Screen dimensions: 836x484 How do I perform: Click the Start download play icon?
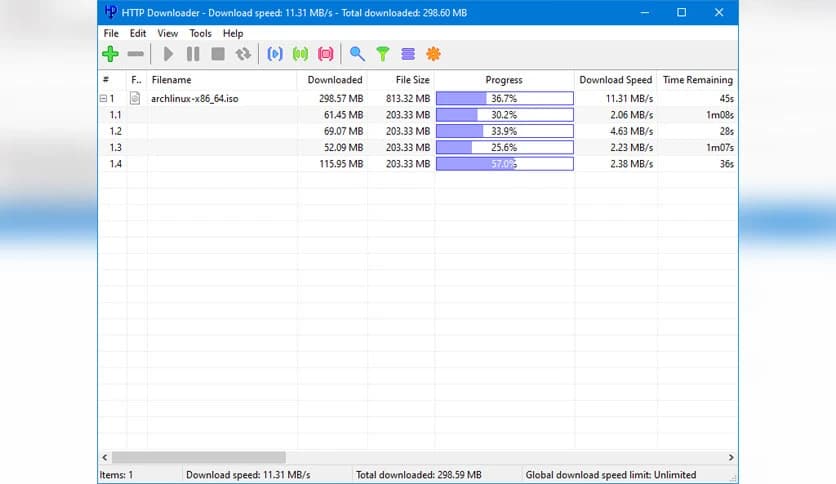(168, 54)
